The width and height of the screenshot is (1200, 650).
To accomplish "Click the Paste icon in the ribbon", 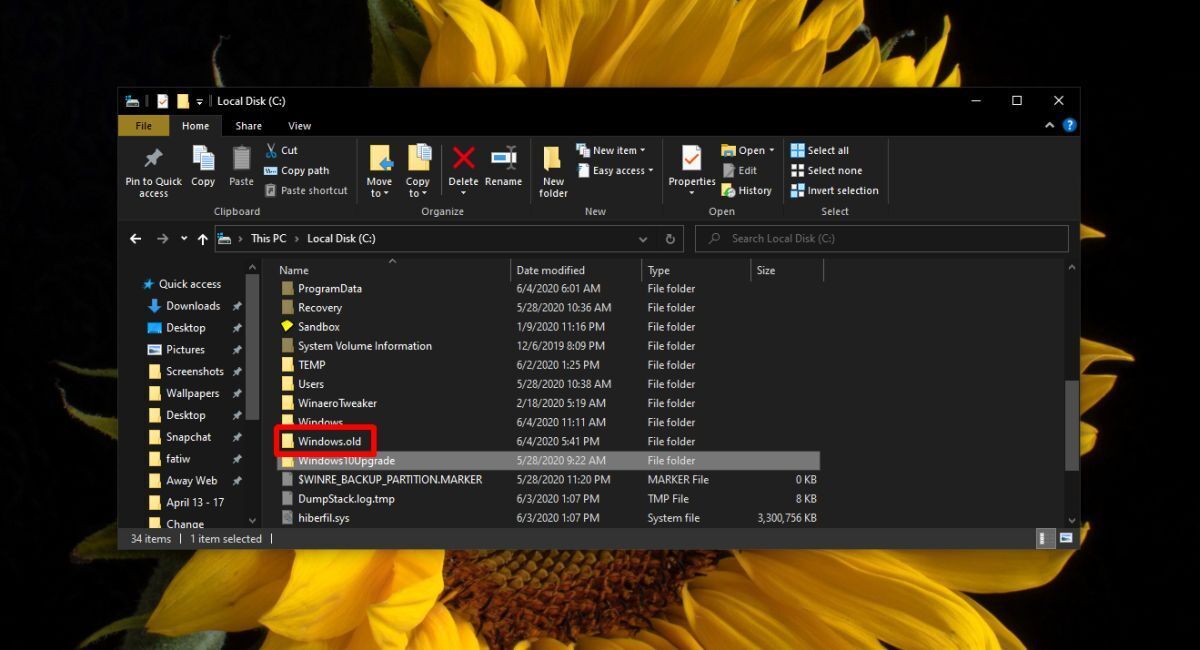I will click(241, 160).
